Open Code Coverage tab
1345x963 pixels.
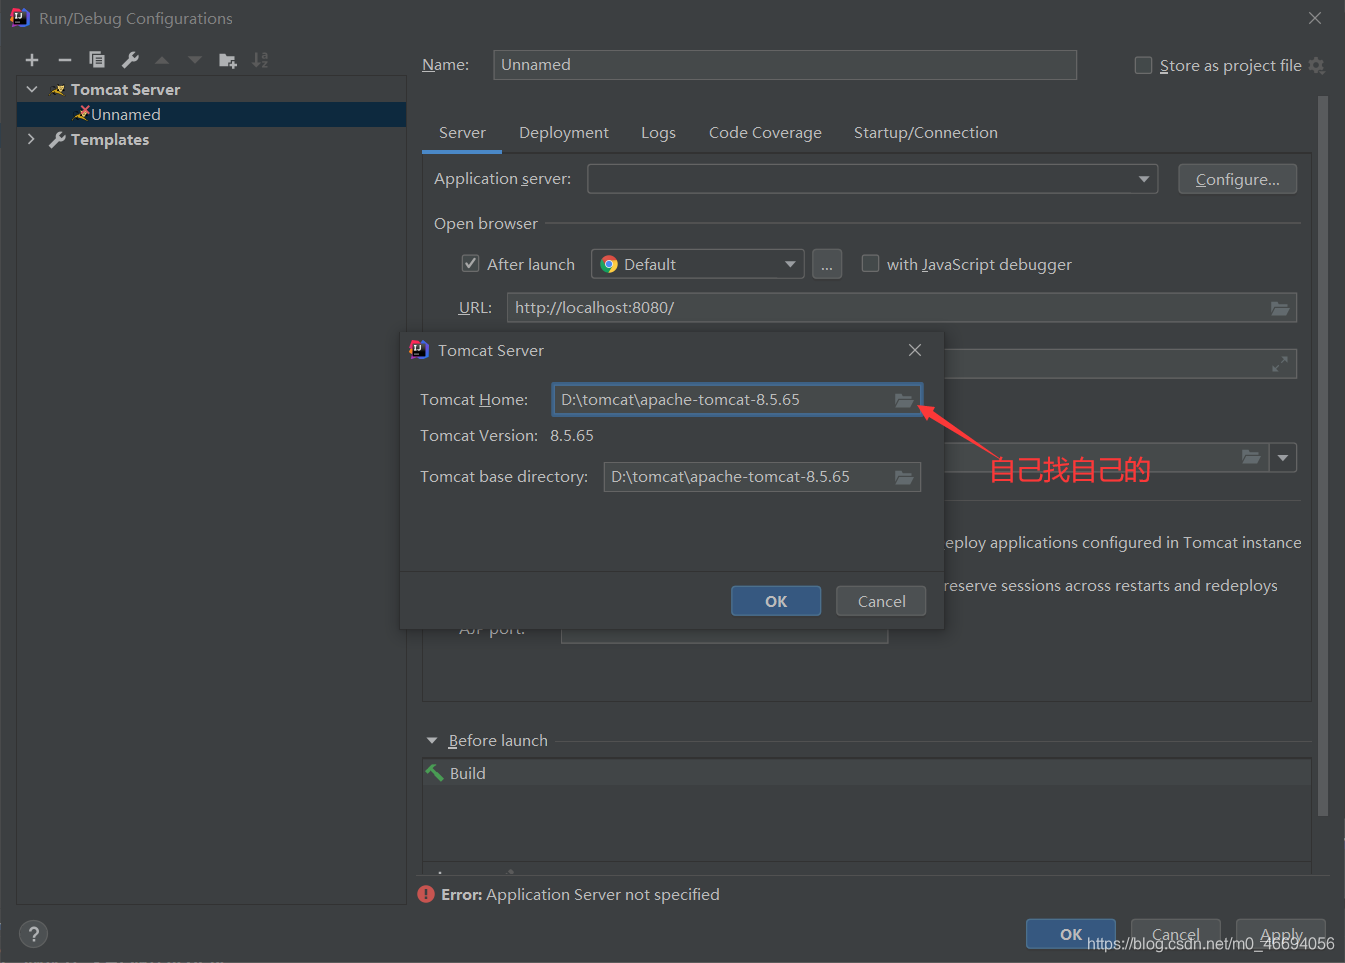coord(765,132)
